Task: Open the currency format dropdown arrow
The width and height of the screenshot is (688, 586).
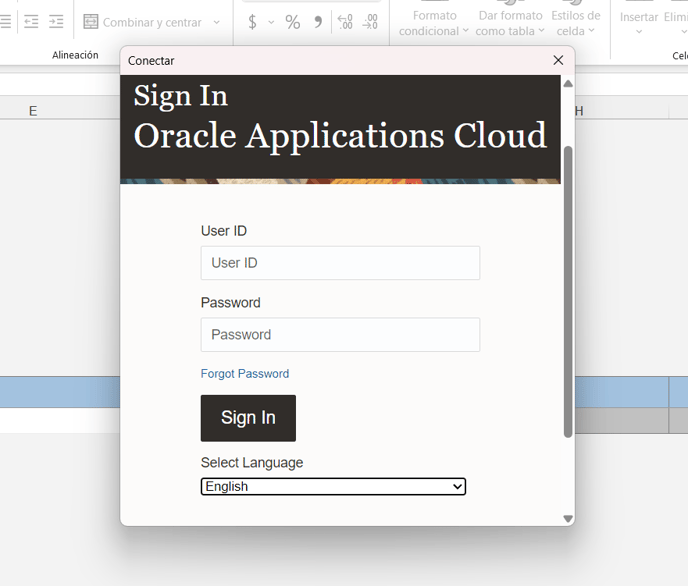Action: 271,22
